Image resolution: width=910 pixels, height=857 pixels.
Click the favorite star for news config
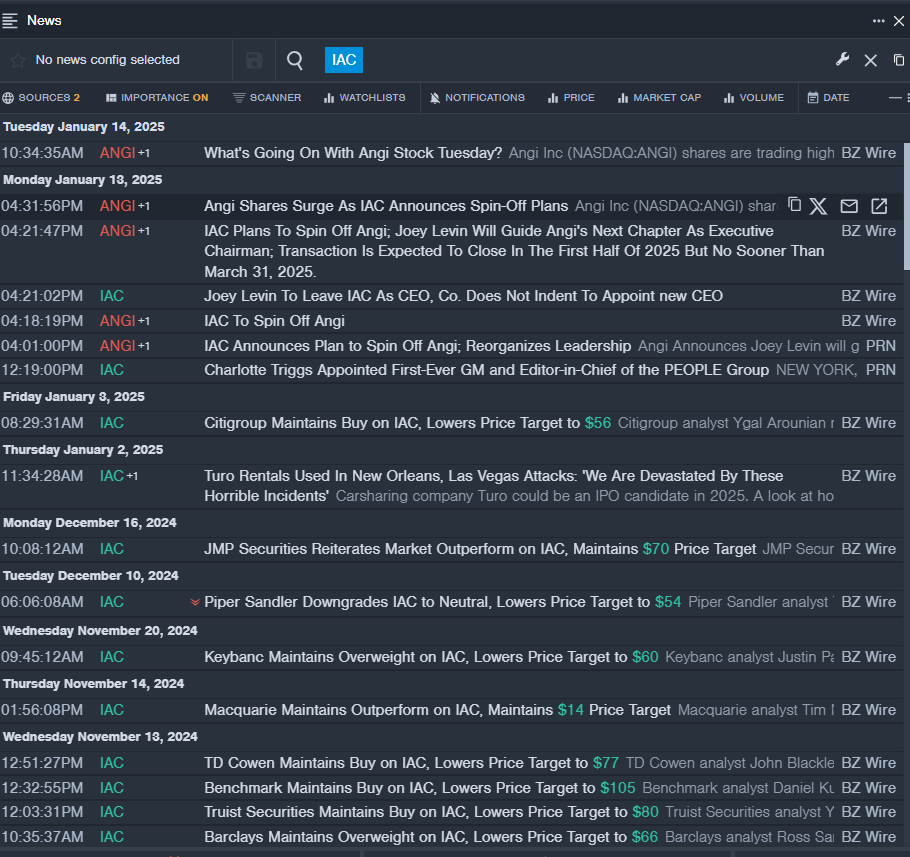[x=18, y=61]
